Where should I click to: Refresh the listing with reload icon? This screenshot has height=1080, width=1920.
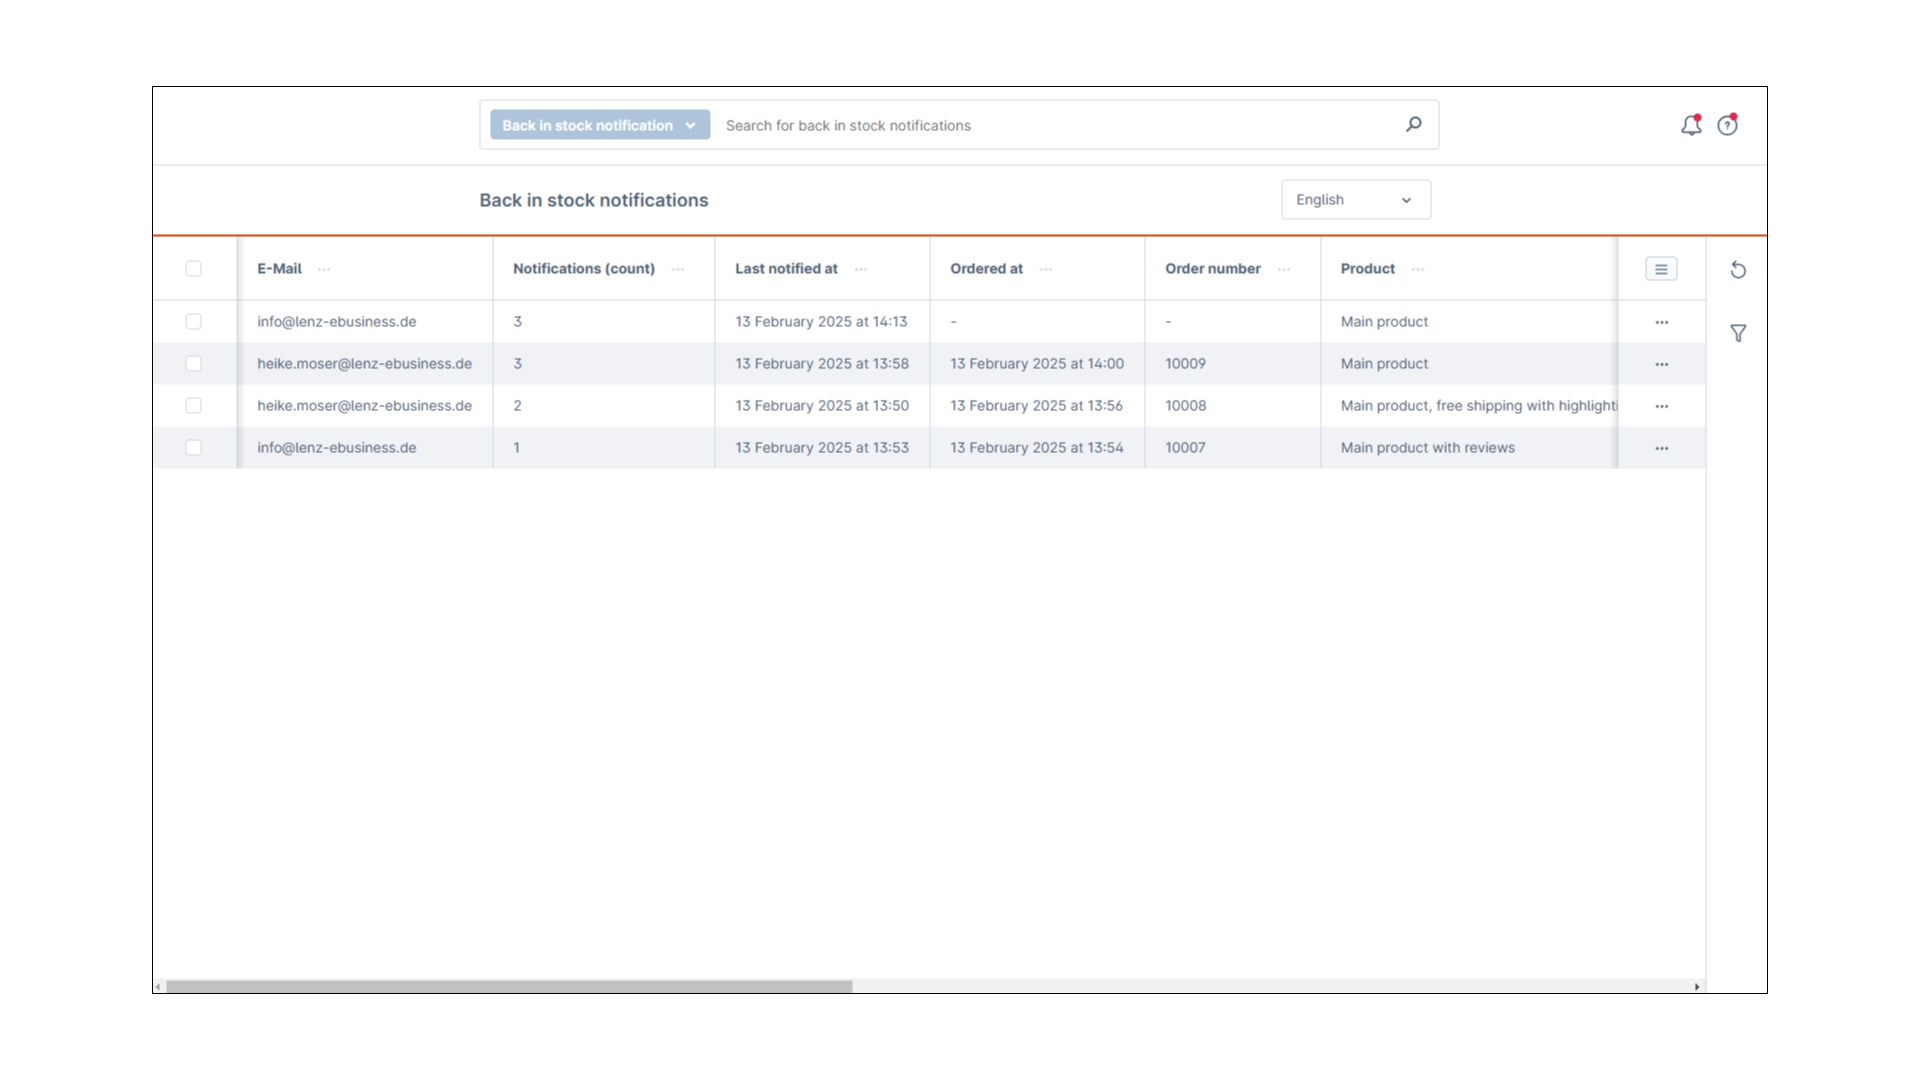click(x=1738, y=270)
